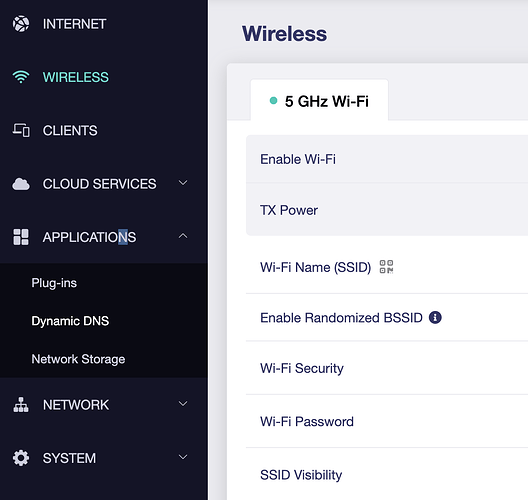This screenshot has height=500, width=528.
Task: Expand the Network section chevron
Action: [x=183, y=404]
